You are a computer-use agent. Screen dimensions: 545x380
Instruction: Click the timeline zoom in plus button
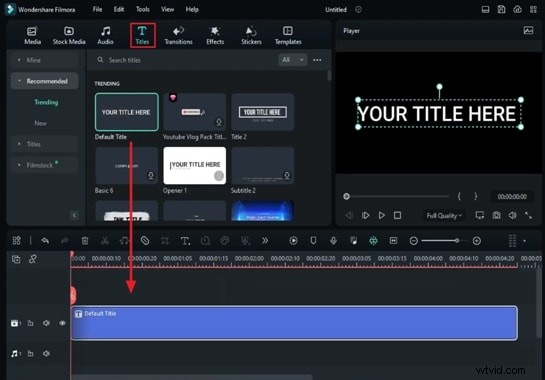click(x=477, y=241)
